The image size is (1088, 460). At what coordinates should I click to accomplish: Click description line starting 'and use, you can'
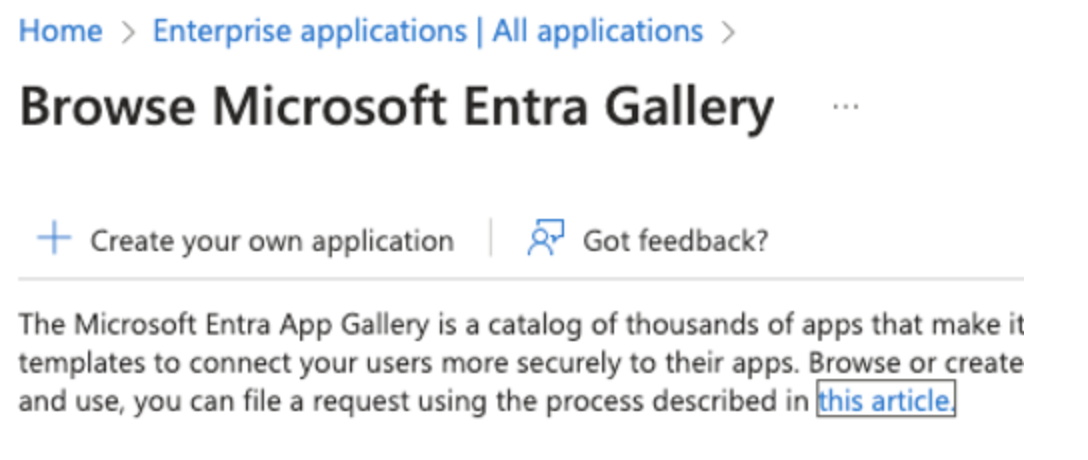[487, 401]
